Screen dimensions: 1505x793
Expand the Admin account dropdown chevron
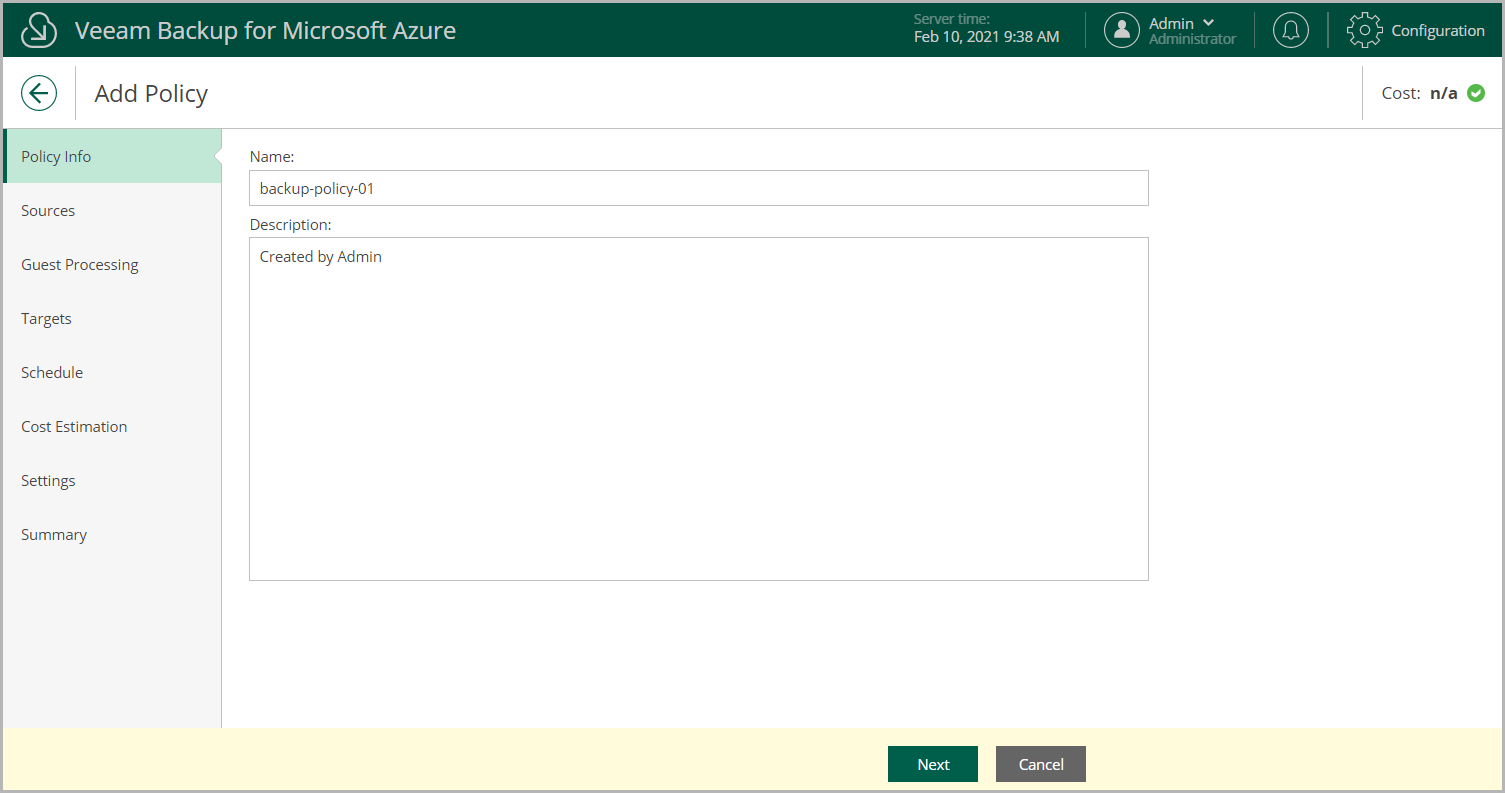point(1208,23)
